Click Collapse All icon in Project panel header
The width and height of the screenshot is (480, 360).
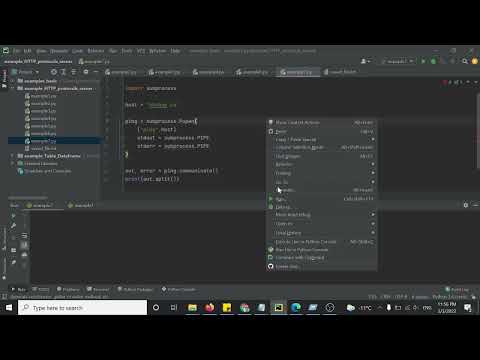[73, 72]
